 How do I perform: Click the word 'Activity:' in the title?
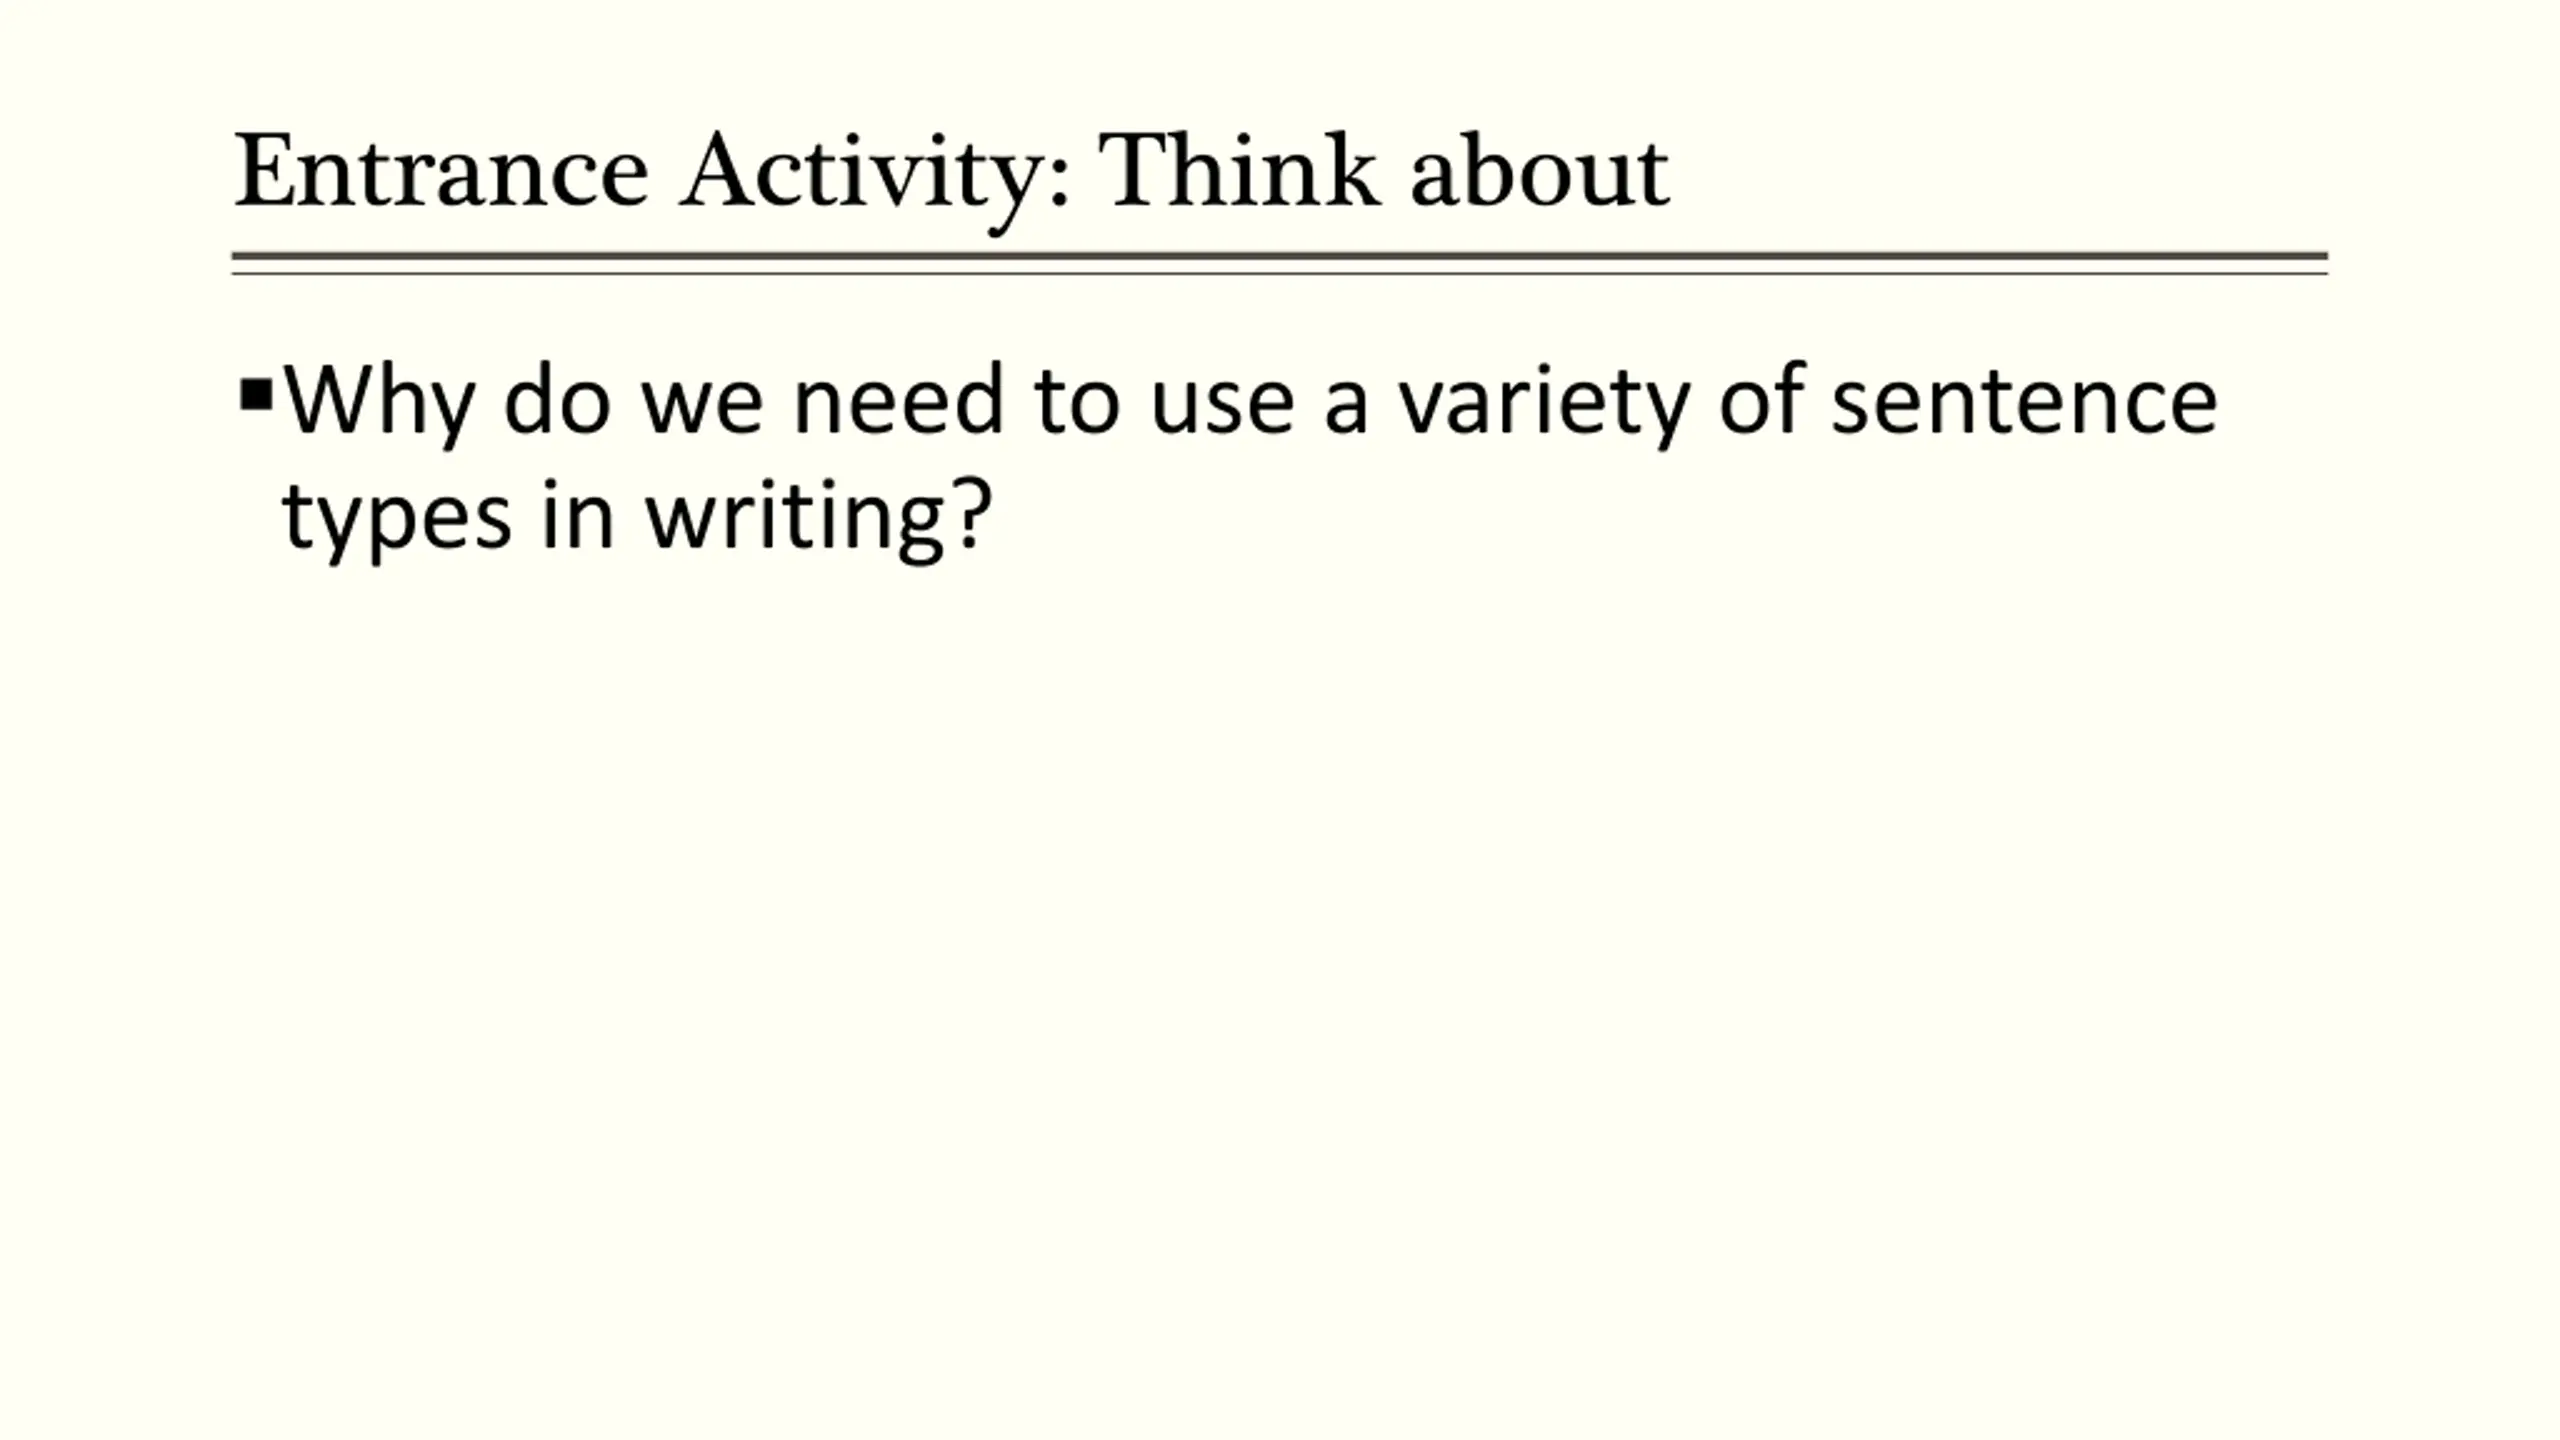(x=875, y=180)
